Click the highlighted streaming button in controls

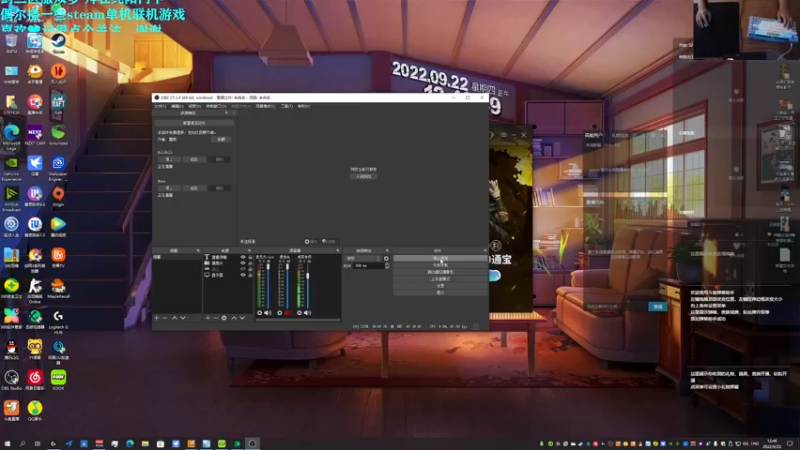point(440,258)
